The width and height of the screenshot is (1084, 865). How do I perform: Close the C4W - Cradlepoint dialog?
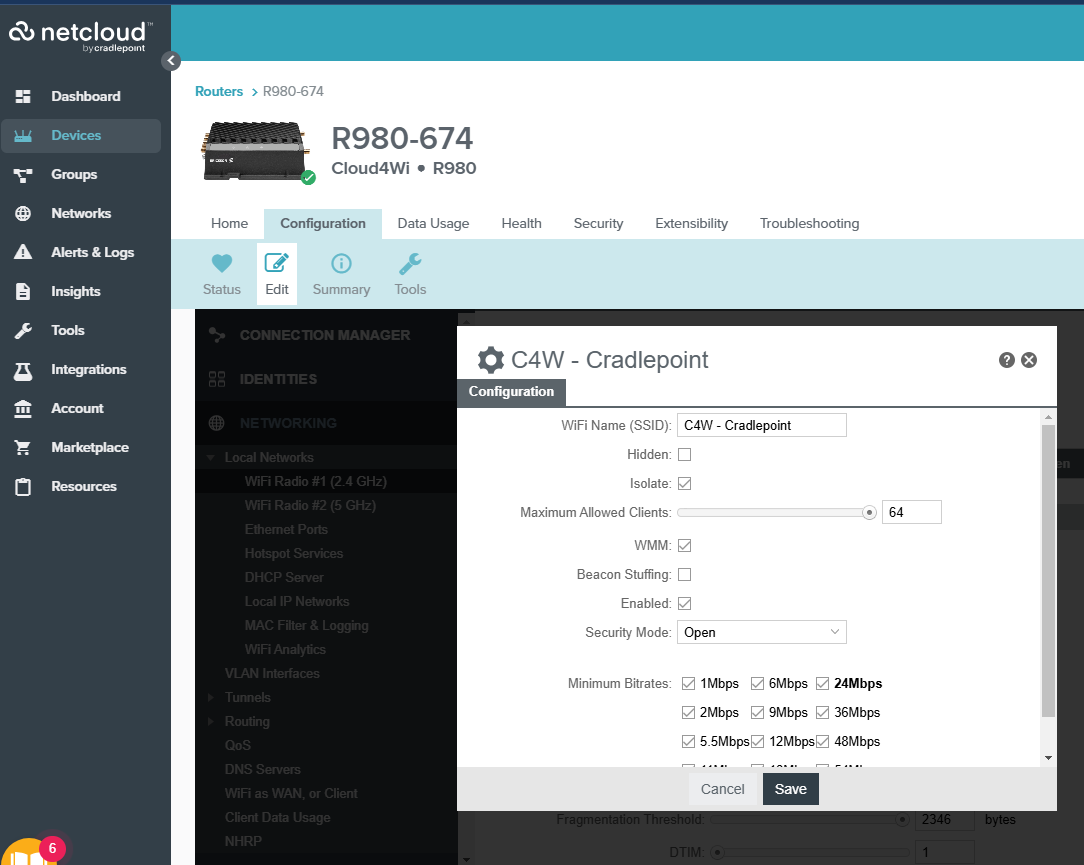(x=1029, y=360)
